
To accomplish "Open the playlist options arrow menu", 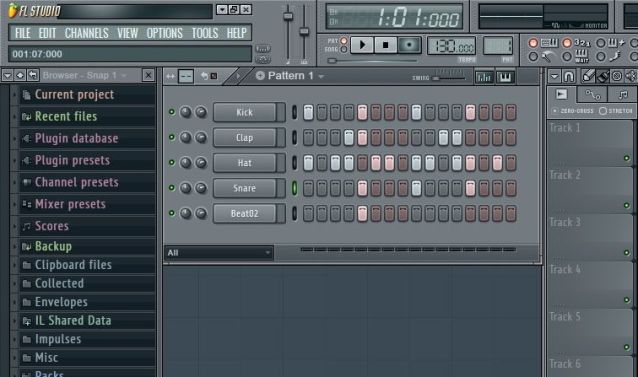I will click(x=554, y=76).
